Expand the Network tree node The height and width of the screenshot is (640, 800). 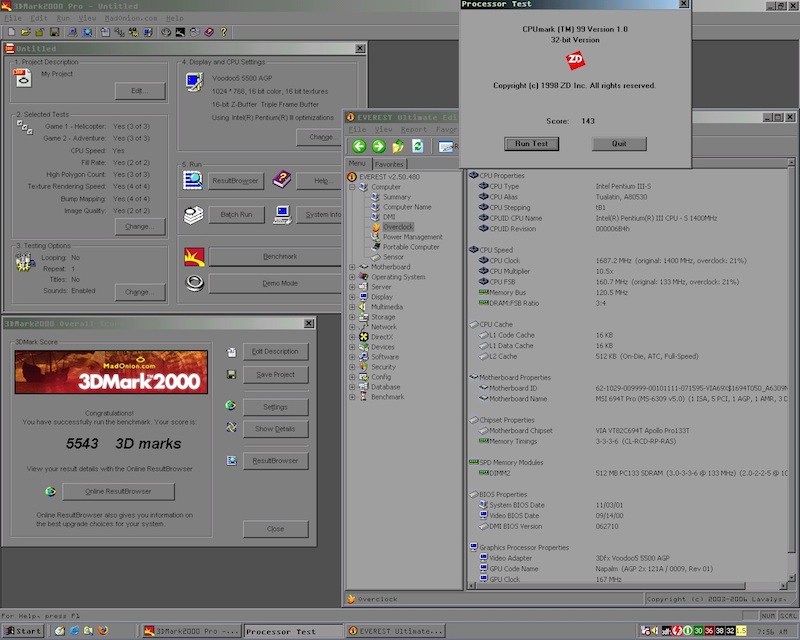pos(352,327)
